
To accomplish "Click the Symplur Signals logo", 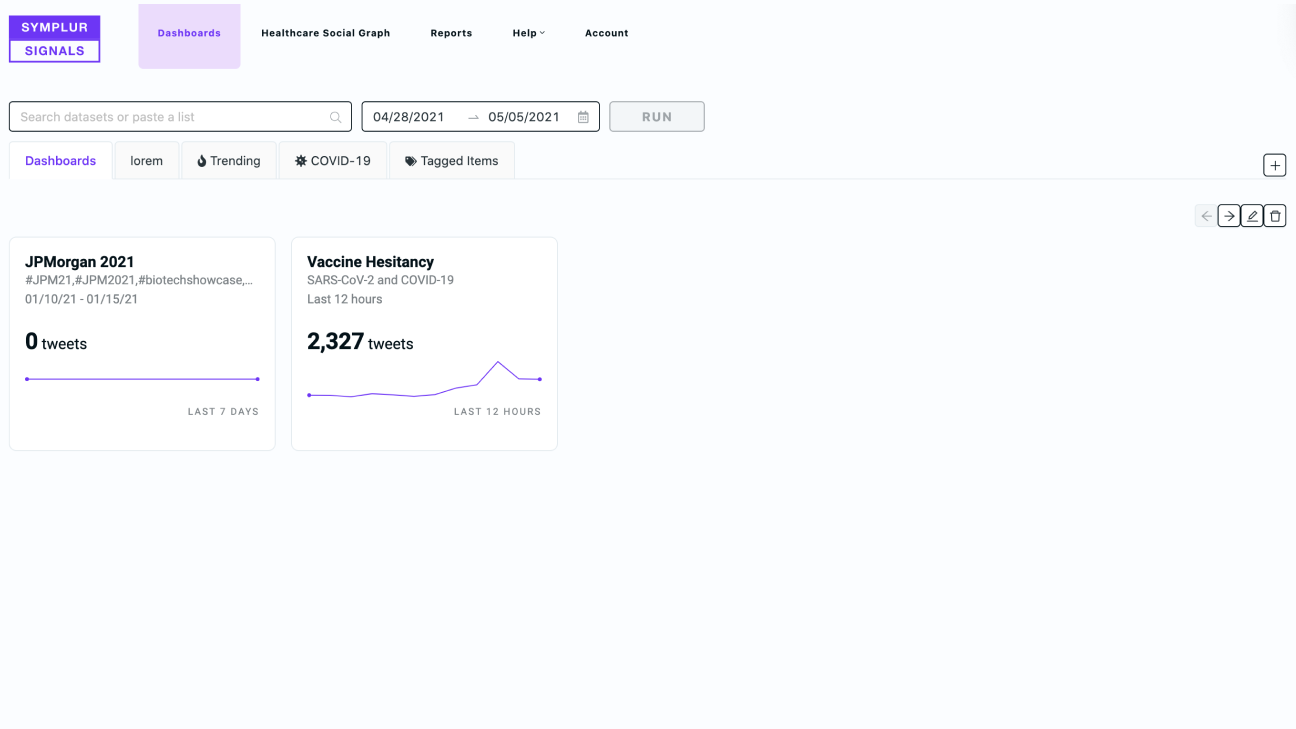I will coord(55,39).
